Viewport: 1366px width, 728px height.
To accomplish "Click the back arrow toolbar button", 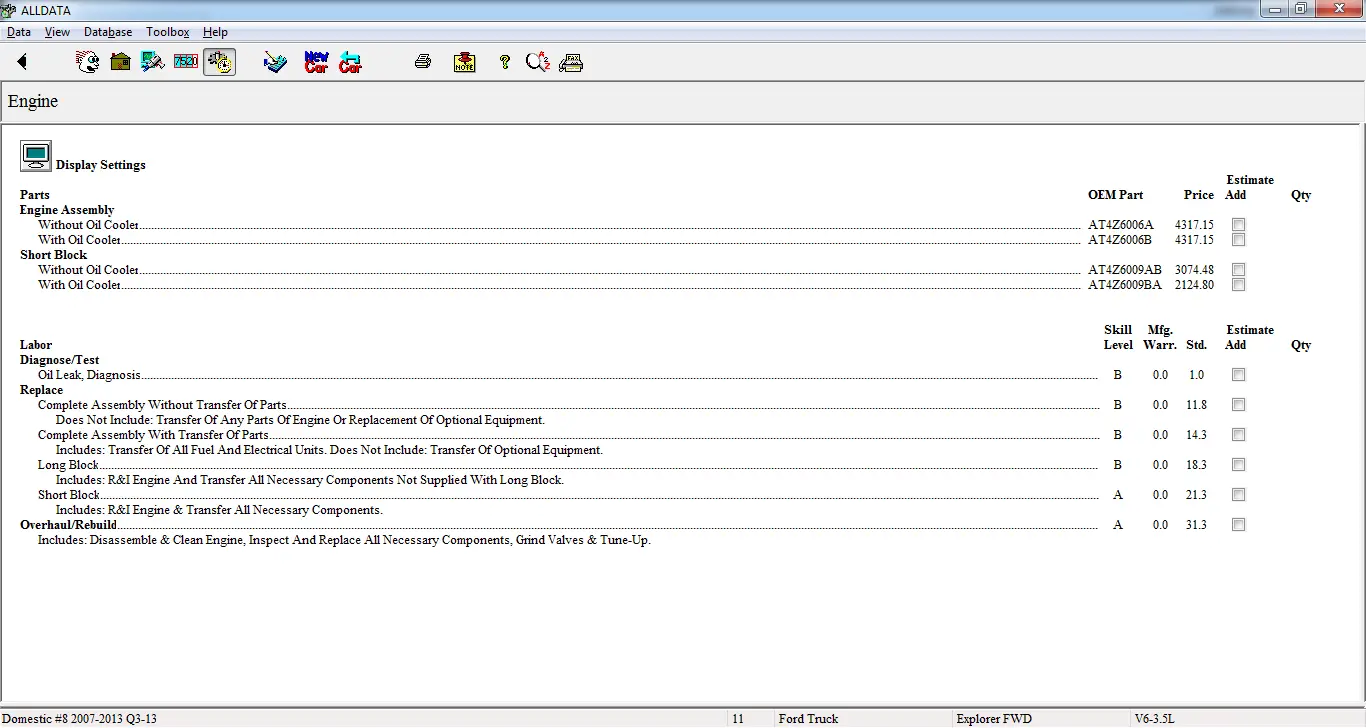I will (x=22, y=62).
